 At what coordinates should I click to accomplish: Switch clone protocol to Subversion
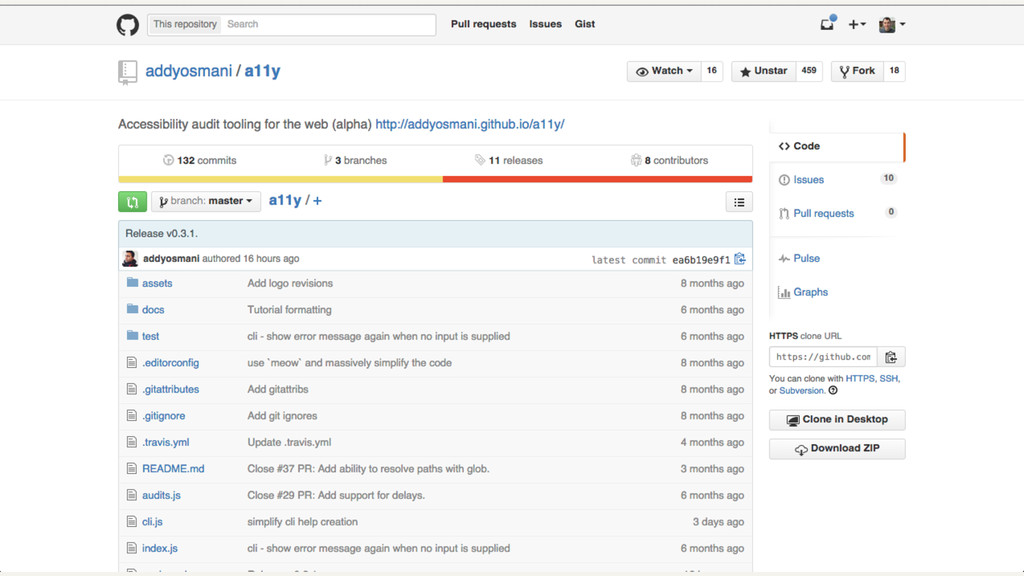[801, 391]
